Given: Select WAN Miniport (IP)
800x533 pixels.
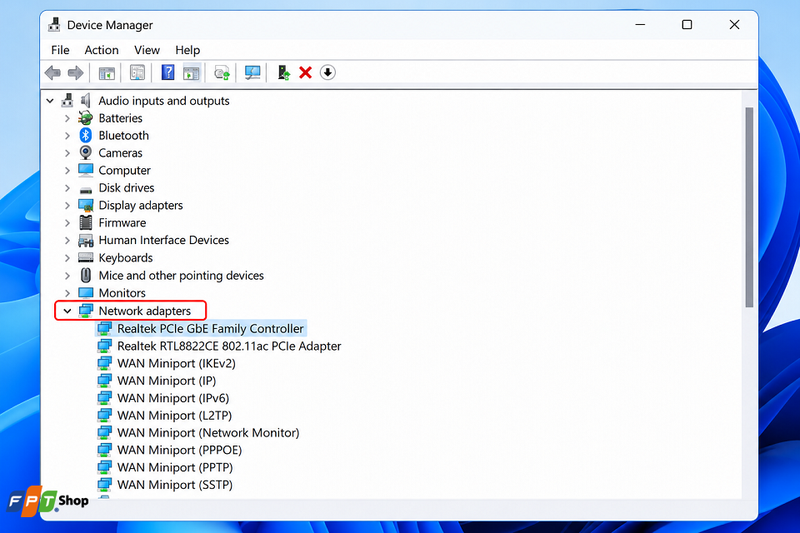Looking at the screenshot, I should (x=167, y=380).
